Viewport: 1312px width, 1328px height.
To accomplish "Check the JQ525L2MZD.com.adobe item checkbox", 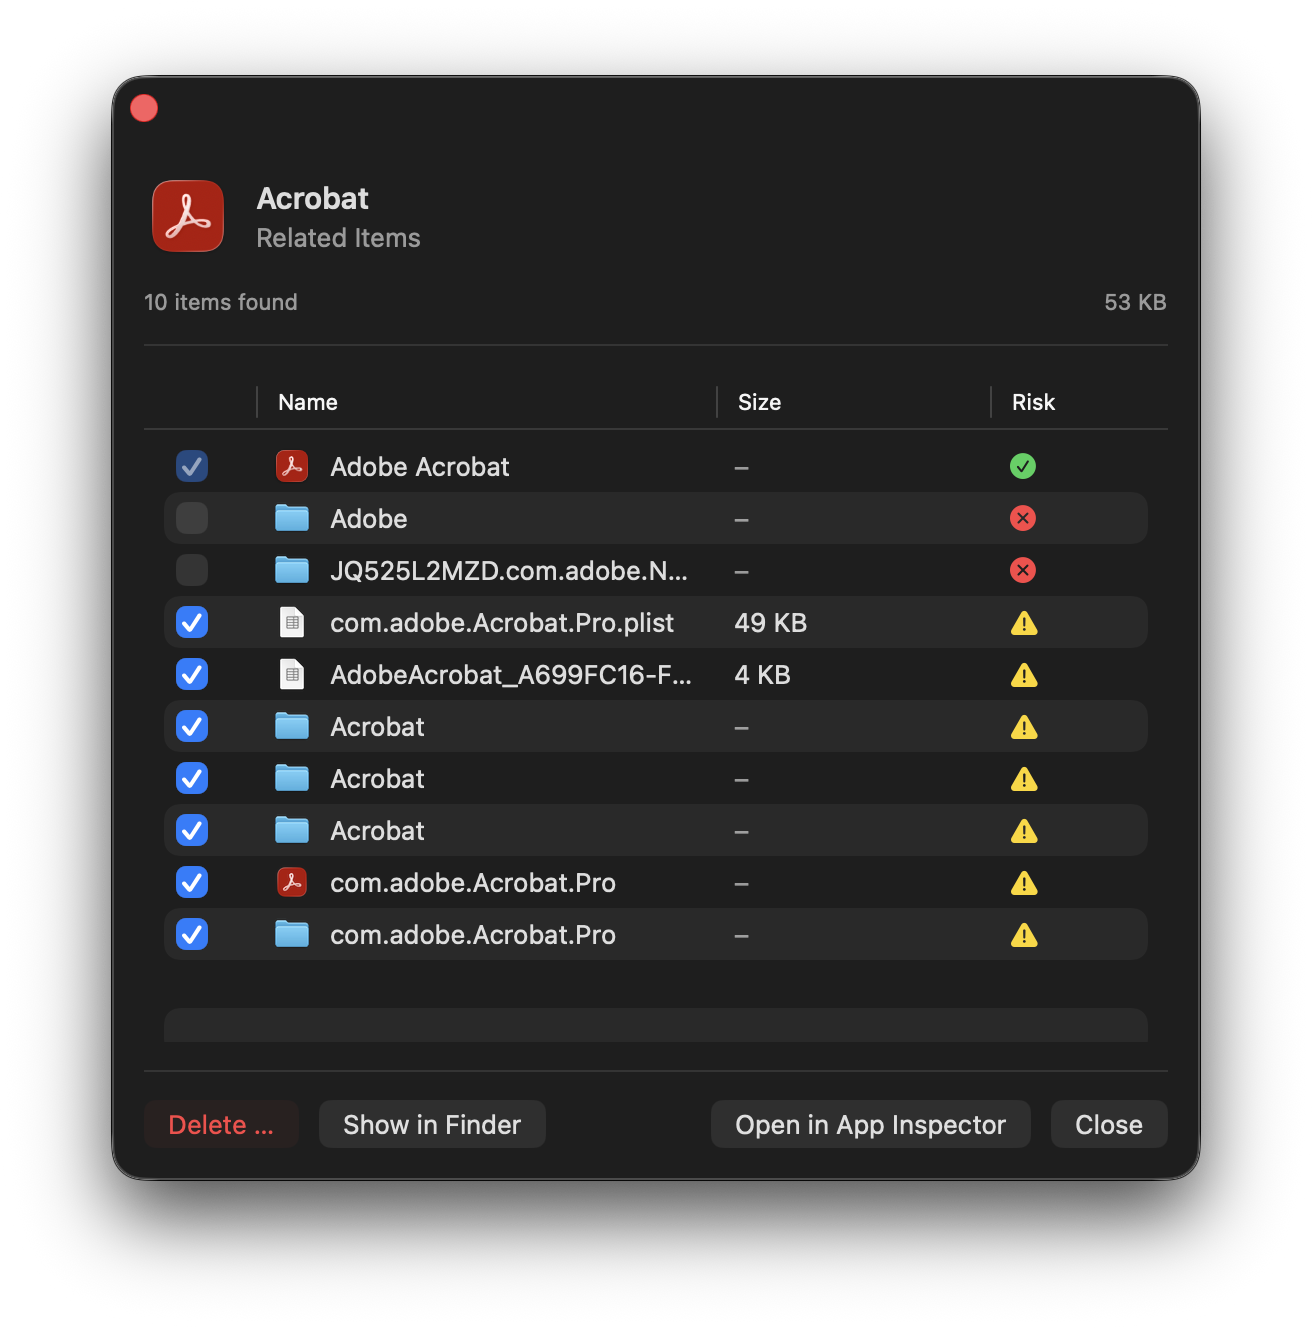I will [x=192, y=570].
